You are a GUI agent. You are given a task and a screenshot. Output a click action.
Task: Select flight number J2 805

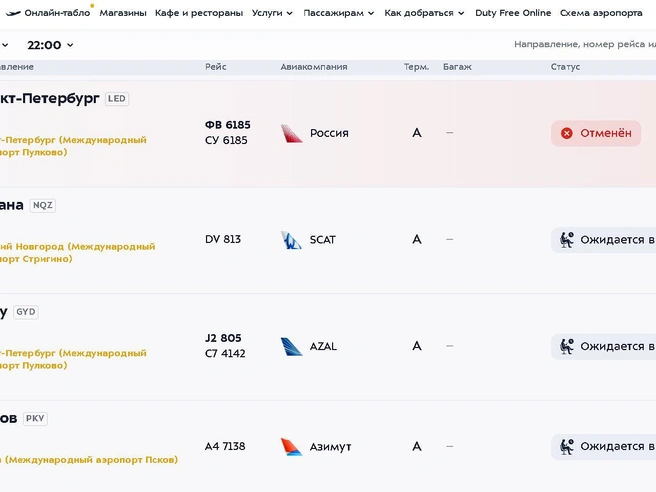pos(223,338)
